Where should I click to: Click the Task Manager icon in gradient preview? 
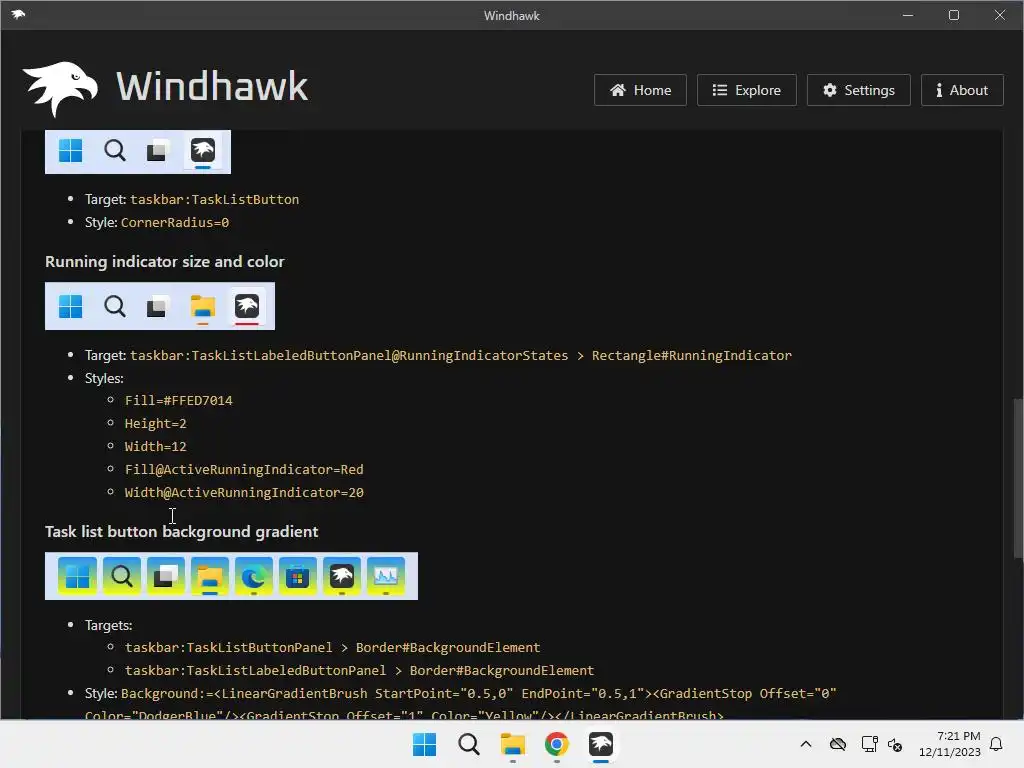click(x=385, y=576)
